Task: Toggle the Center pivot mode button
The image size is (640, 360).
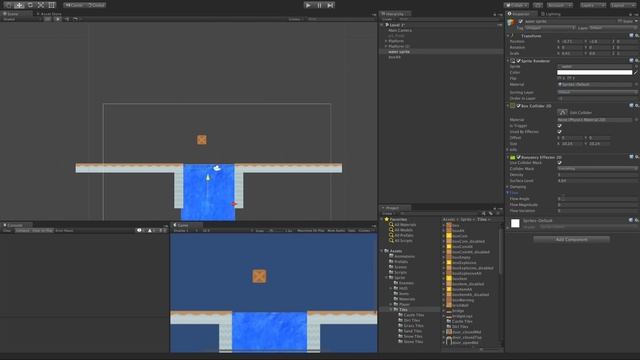Action: point(74,5)
